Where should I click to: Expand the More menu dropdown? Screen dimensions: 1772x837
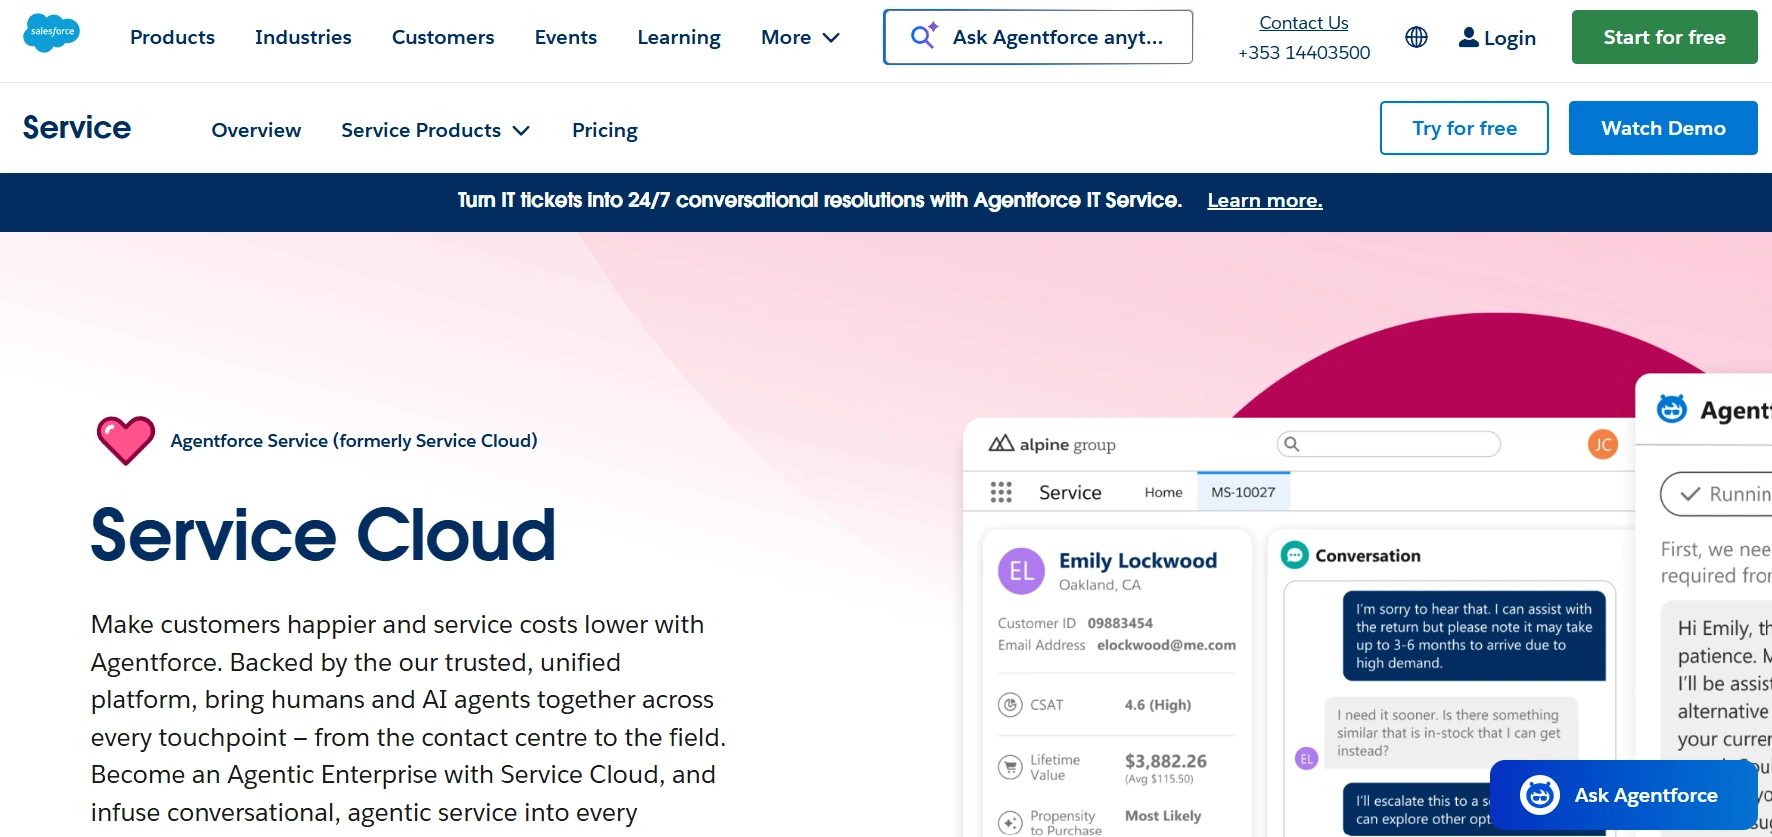click(800, 38)
